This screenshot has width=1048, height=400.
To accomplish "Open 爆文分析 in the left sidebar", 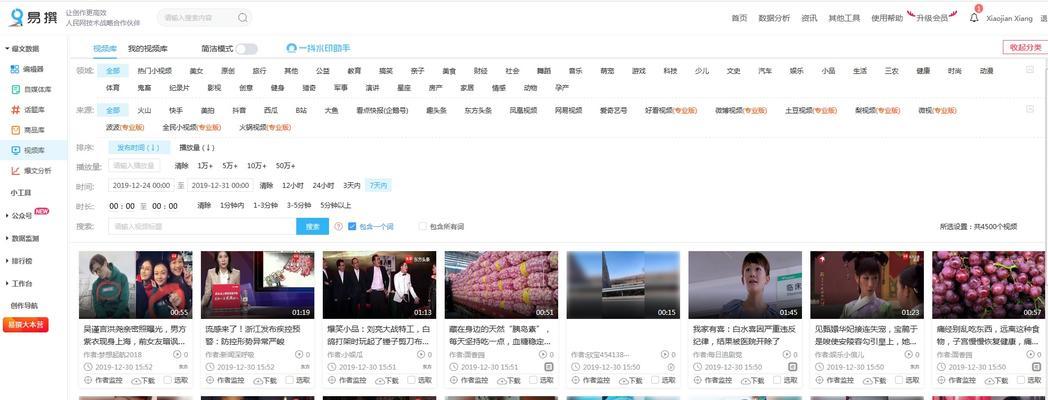I will click(31, 171).
